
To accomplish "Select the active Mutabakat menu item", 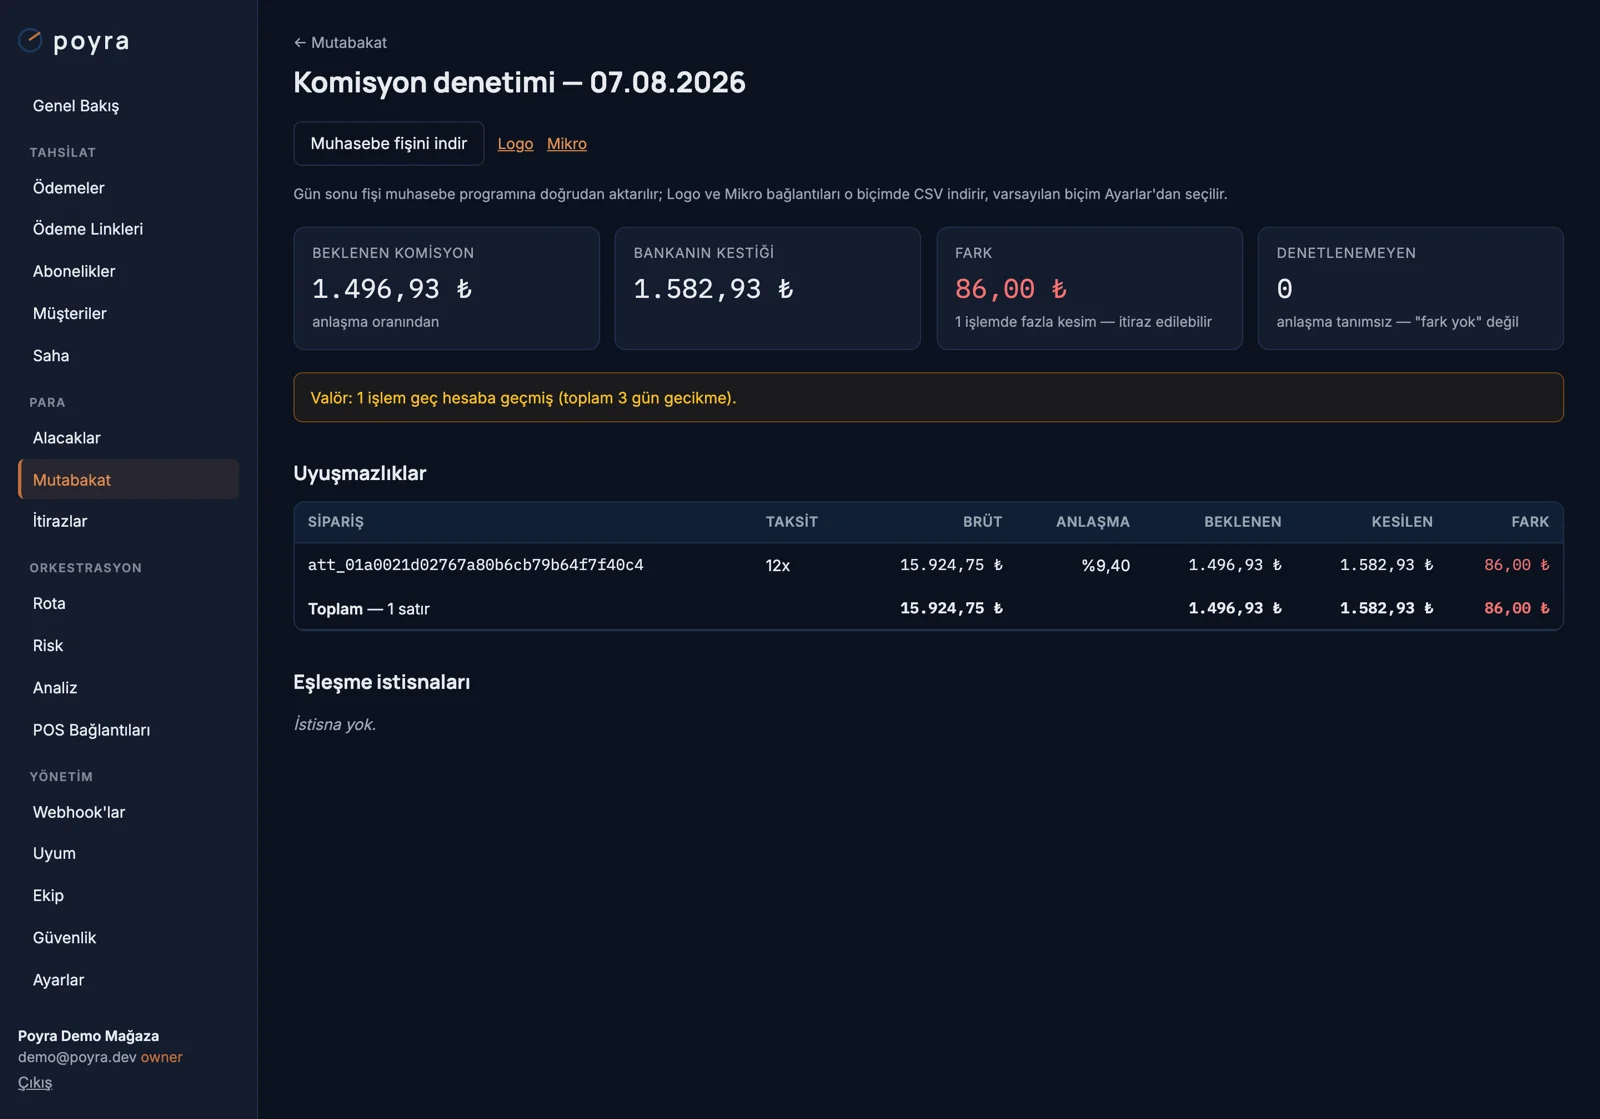I will 128,479.
